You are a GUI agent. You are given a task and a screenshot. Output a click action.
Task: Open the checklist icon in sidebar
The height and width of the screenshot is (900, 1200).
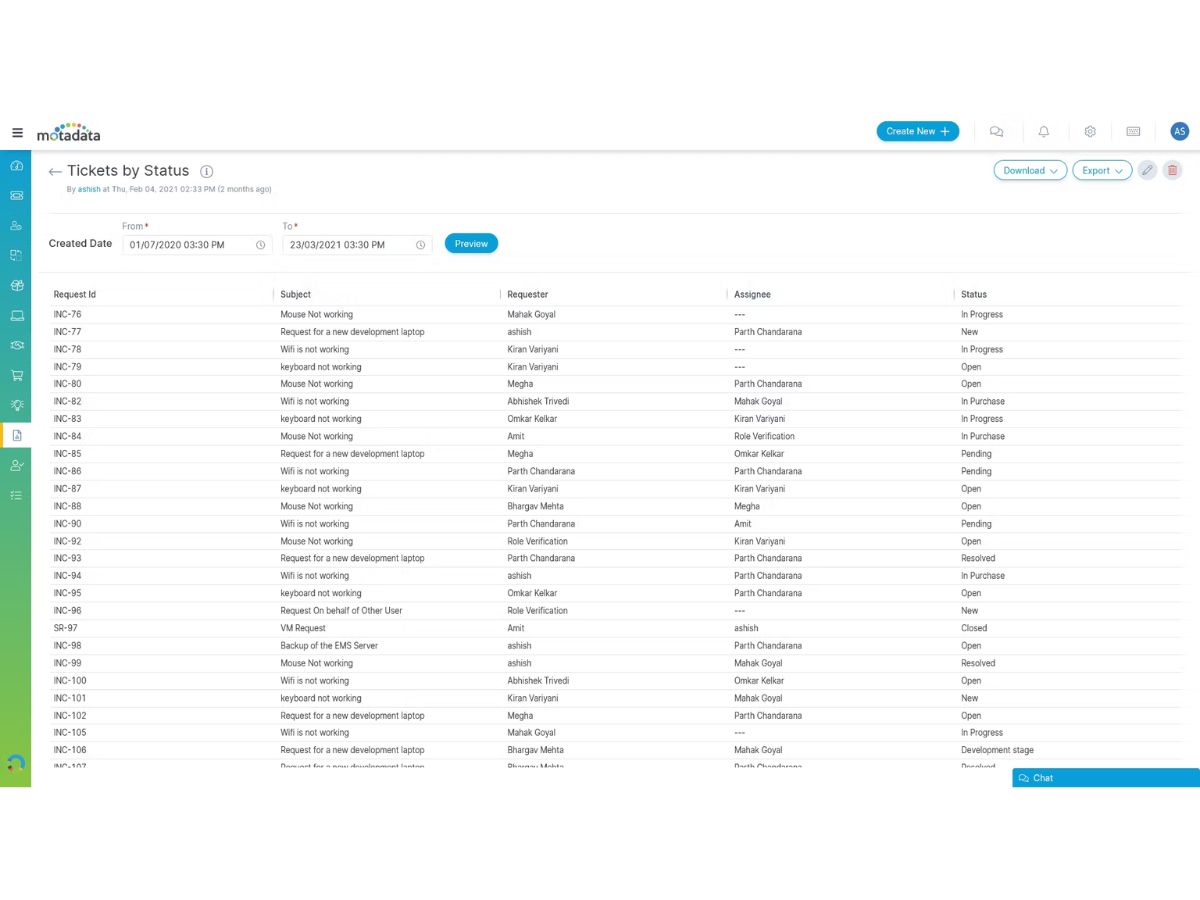tap(16, 495)
